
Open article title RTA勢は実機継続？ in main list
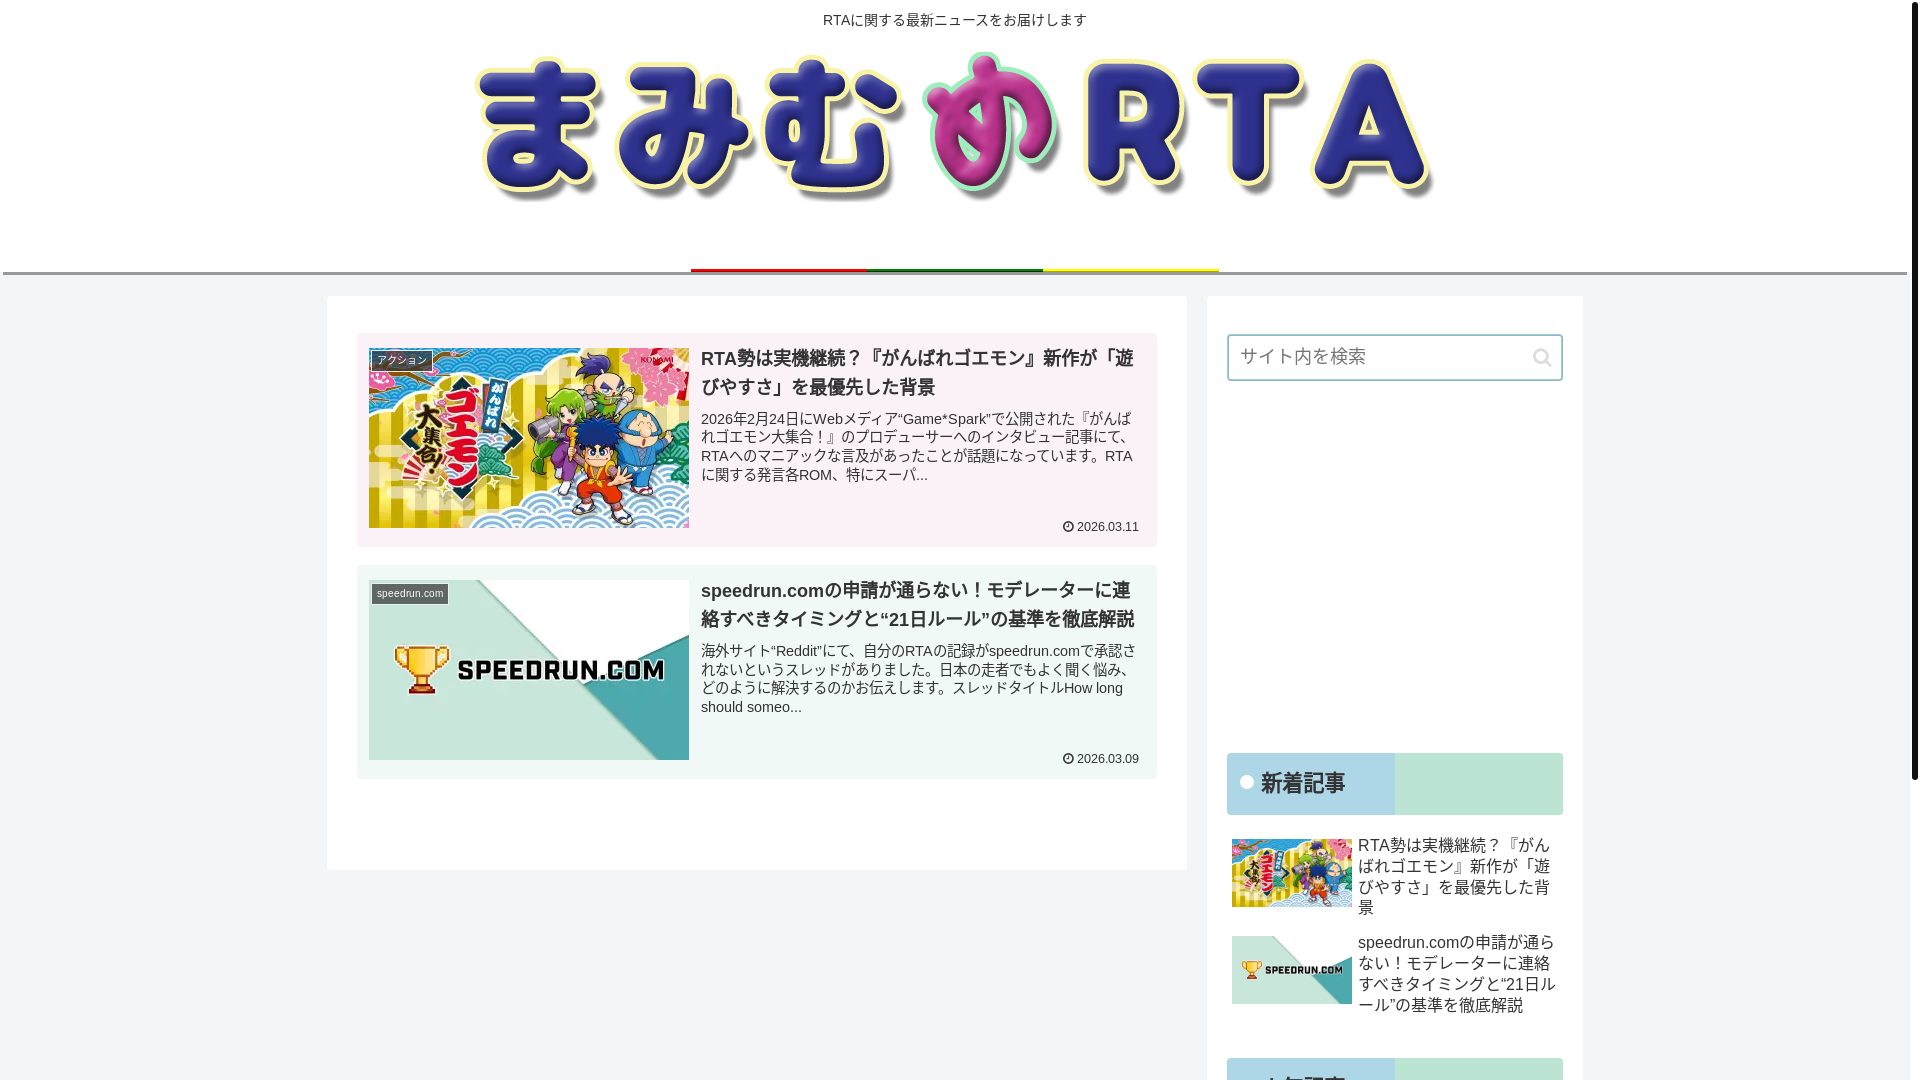(917, 372)
